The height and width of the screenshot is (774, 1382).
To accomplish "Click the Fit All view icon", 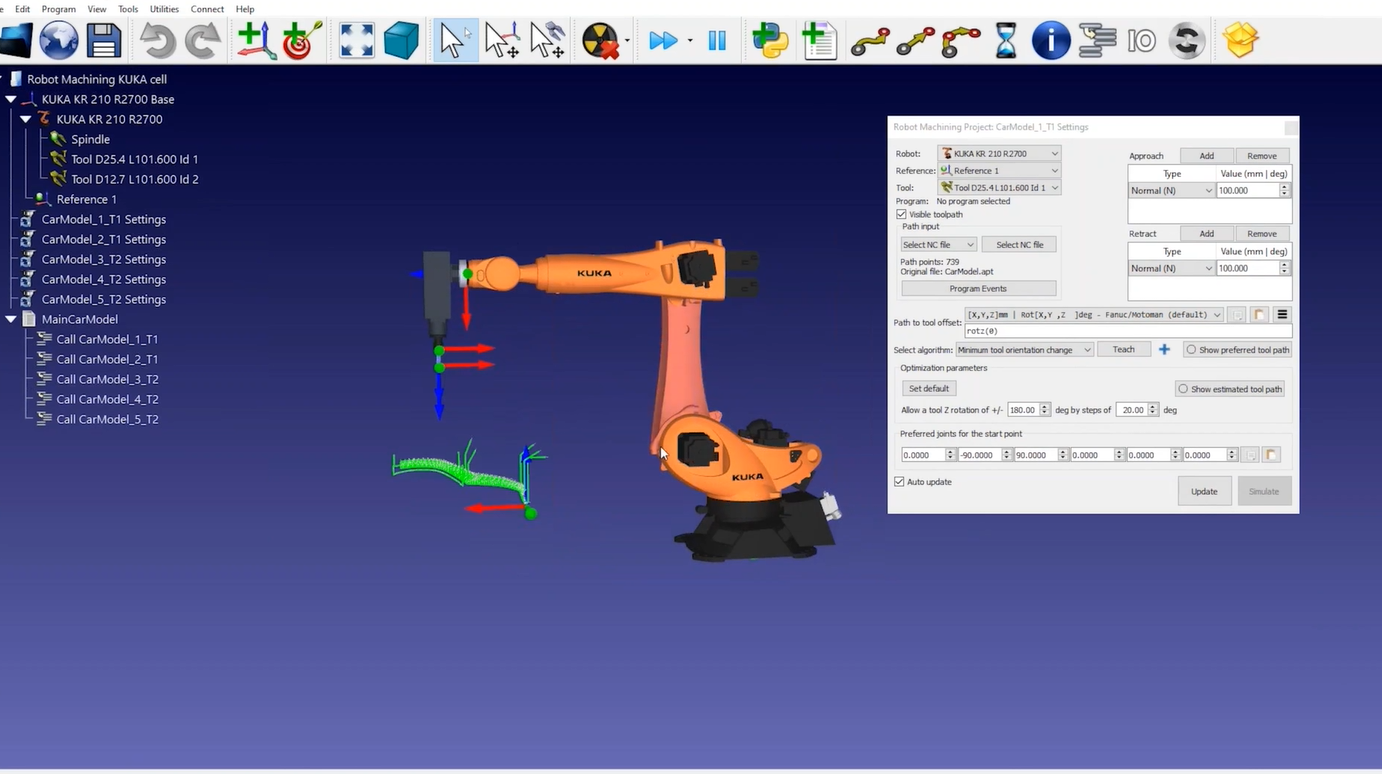I will [x=356, y=40].
